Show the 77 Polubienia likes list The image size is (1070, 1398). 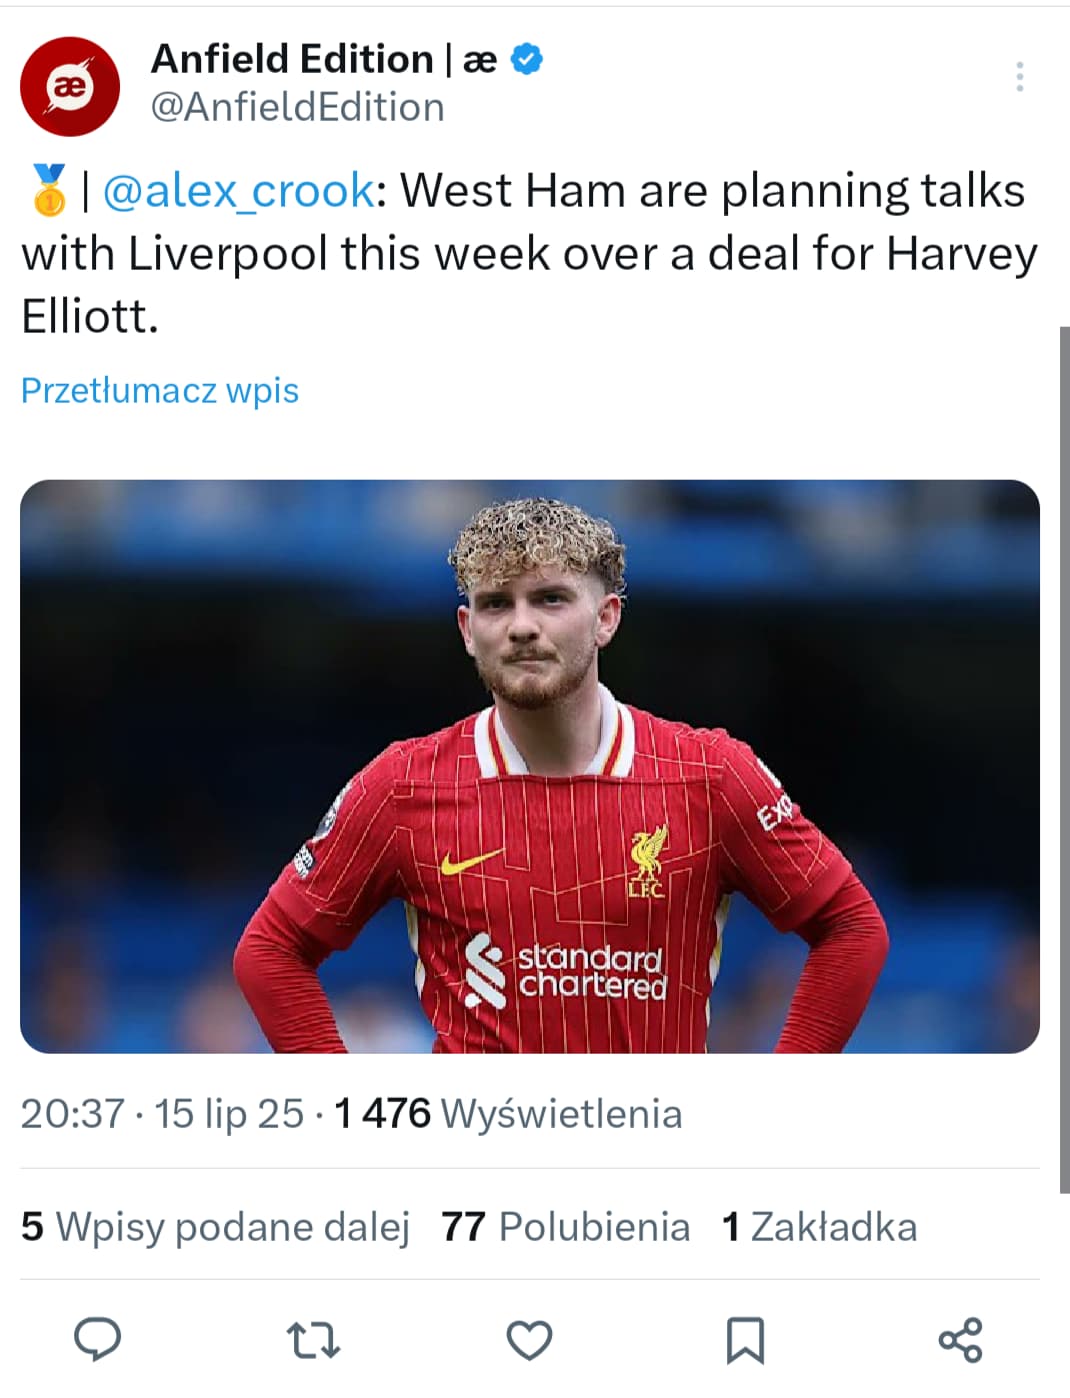[x=565, y=1227]
